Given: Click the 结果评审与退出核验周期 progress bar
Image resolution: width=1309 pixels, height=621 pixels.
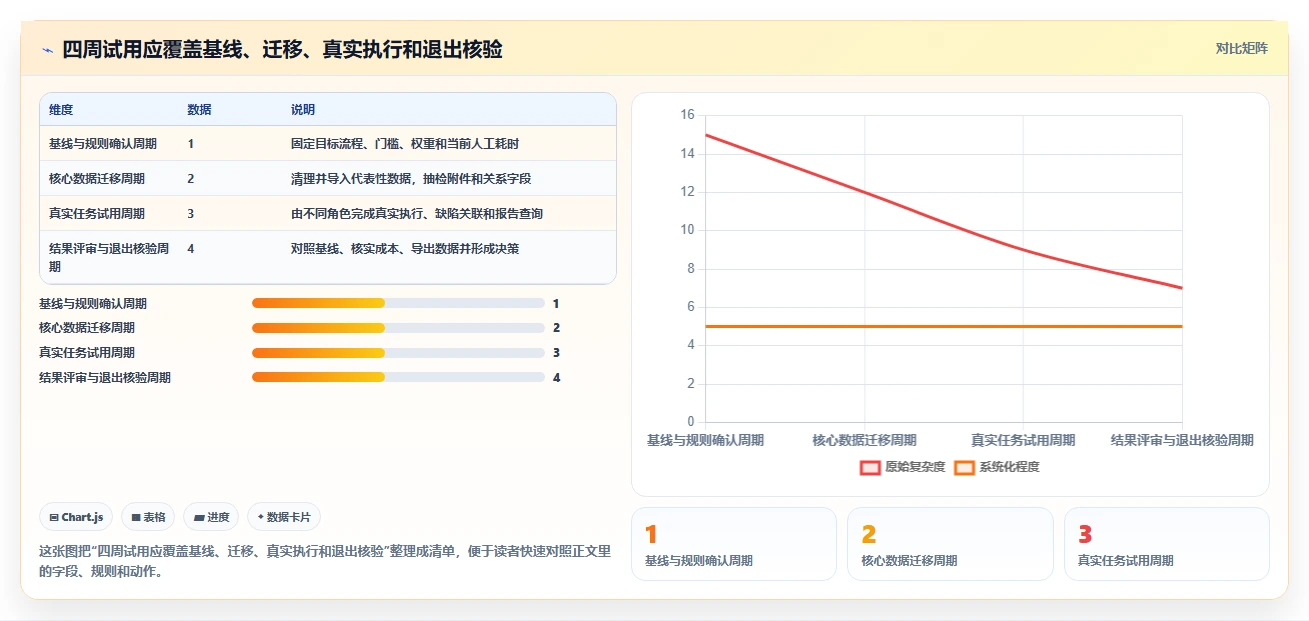Looking at the screenshot, I should click(398, 377).
